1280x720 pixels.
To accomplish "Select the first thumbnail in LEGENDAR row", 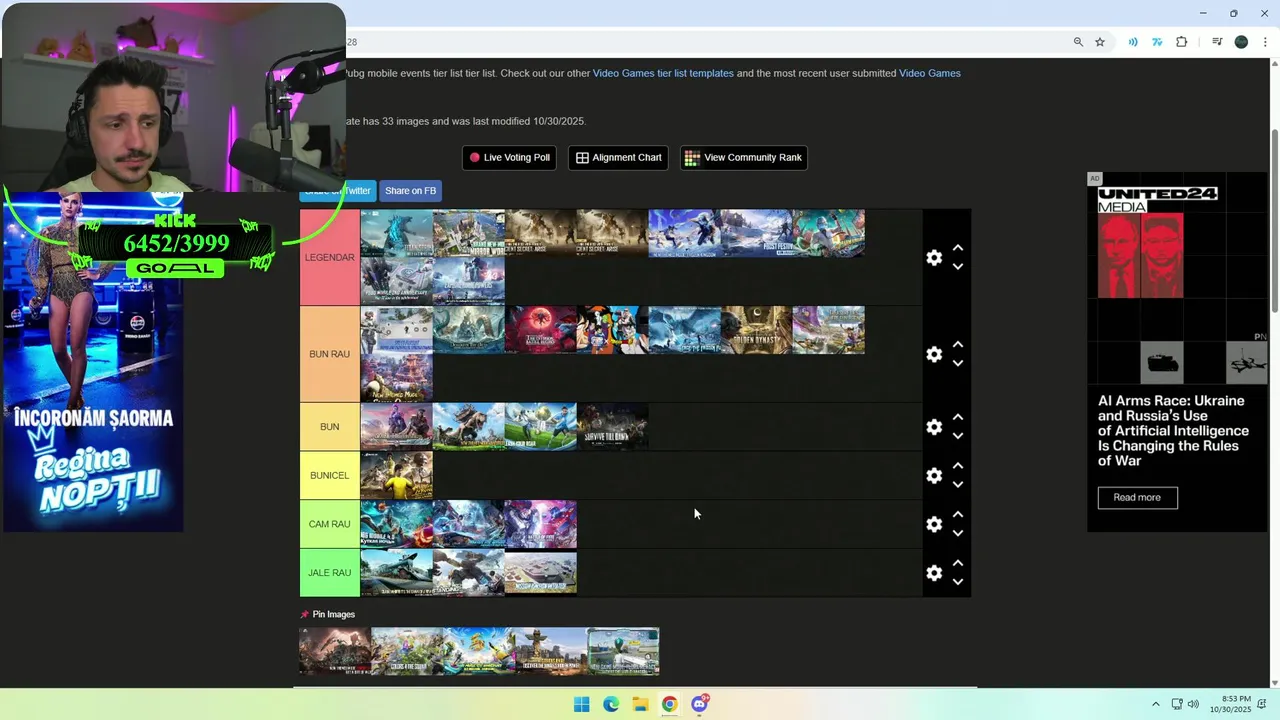I will (397, 233).
